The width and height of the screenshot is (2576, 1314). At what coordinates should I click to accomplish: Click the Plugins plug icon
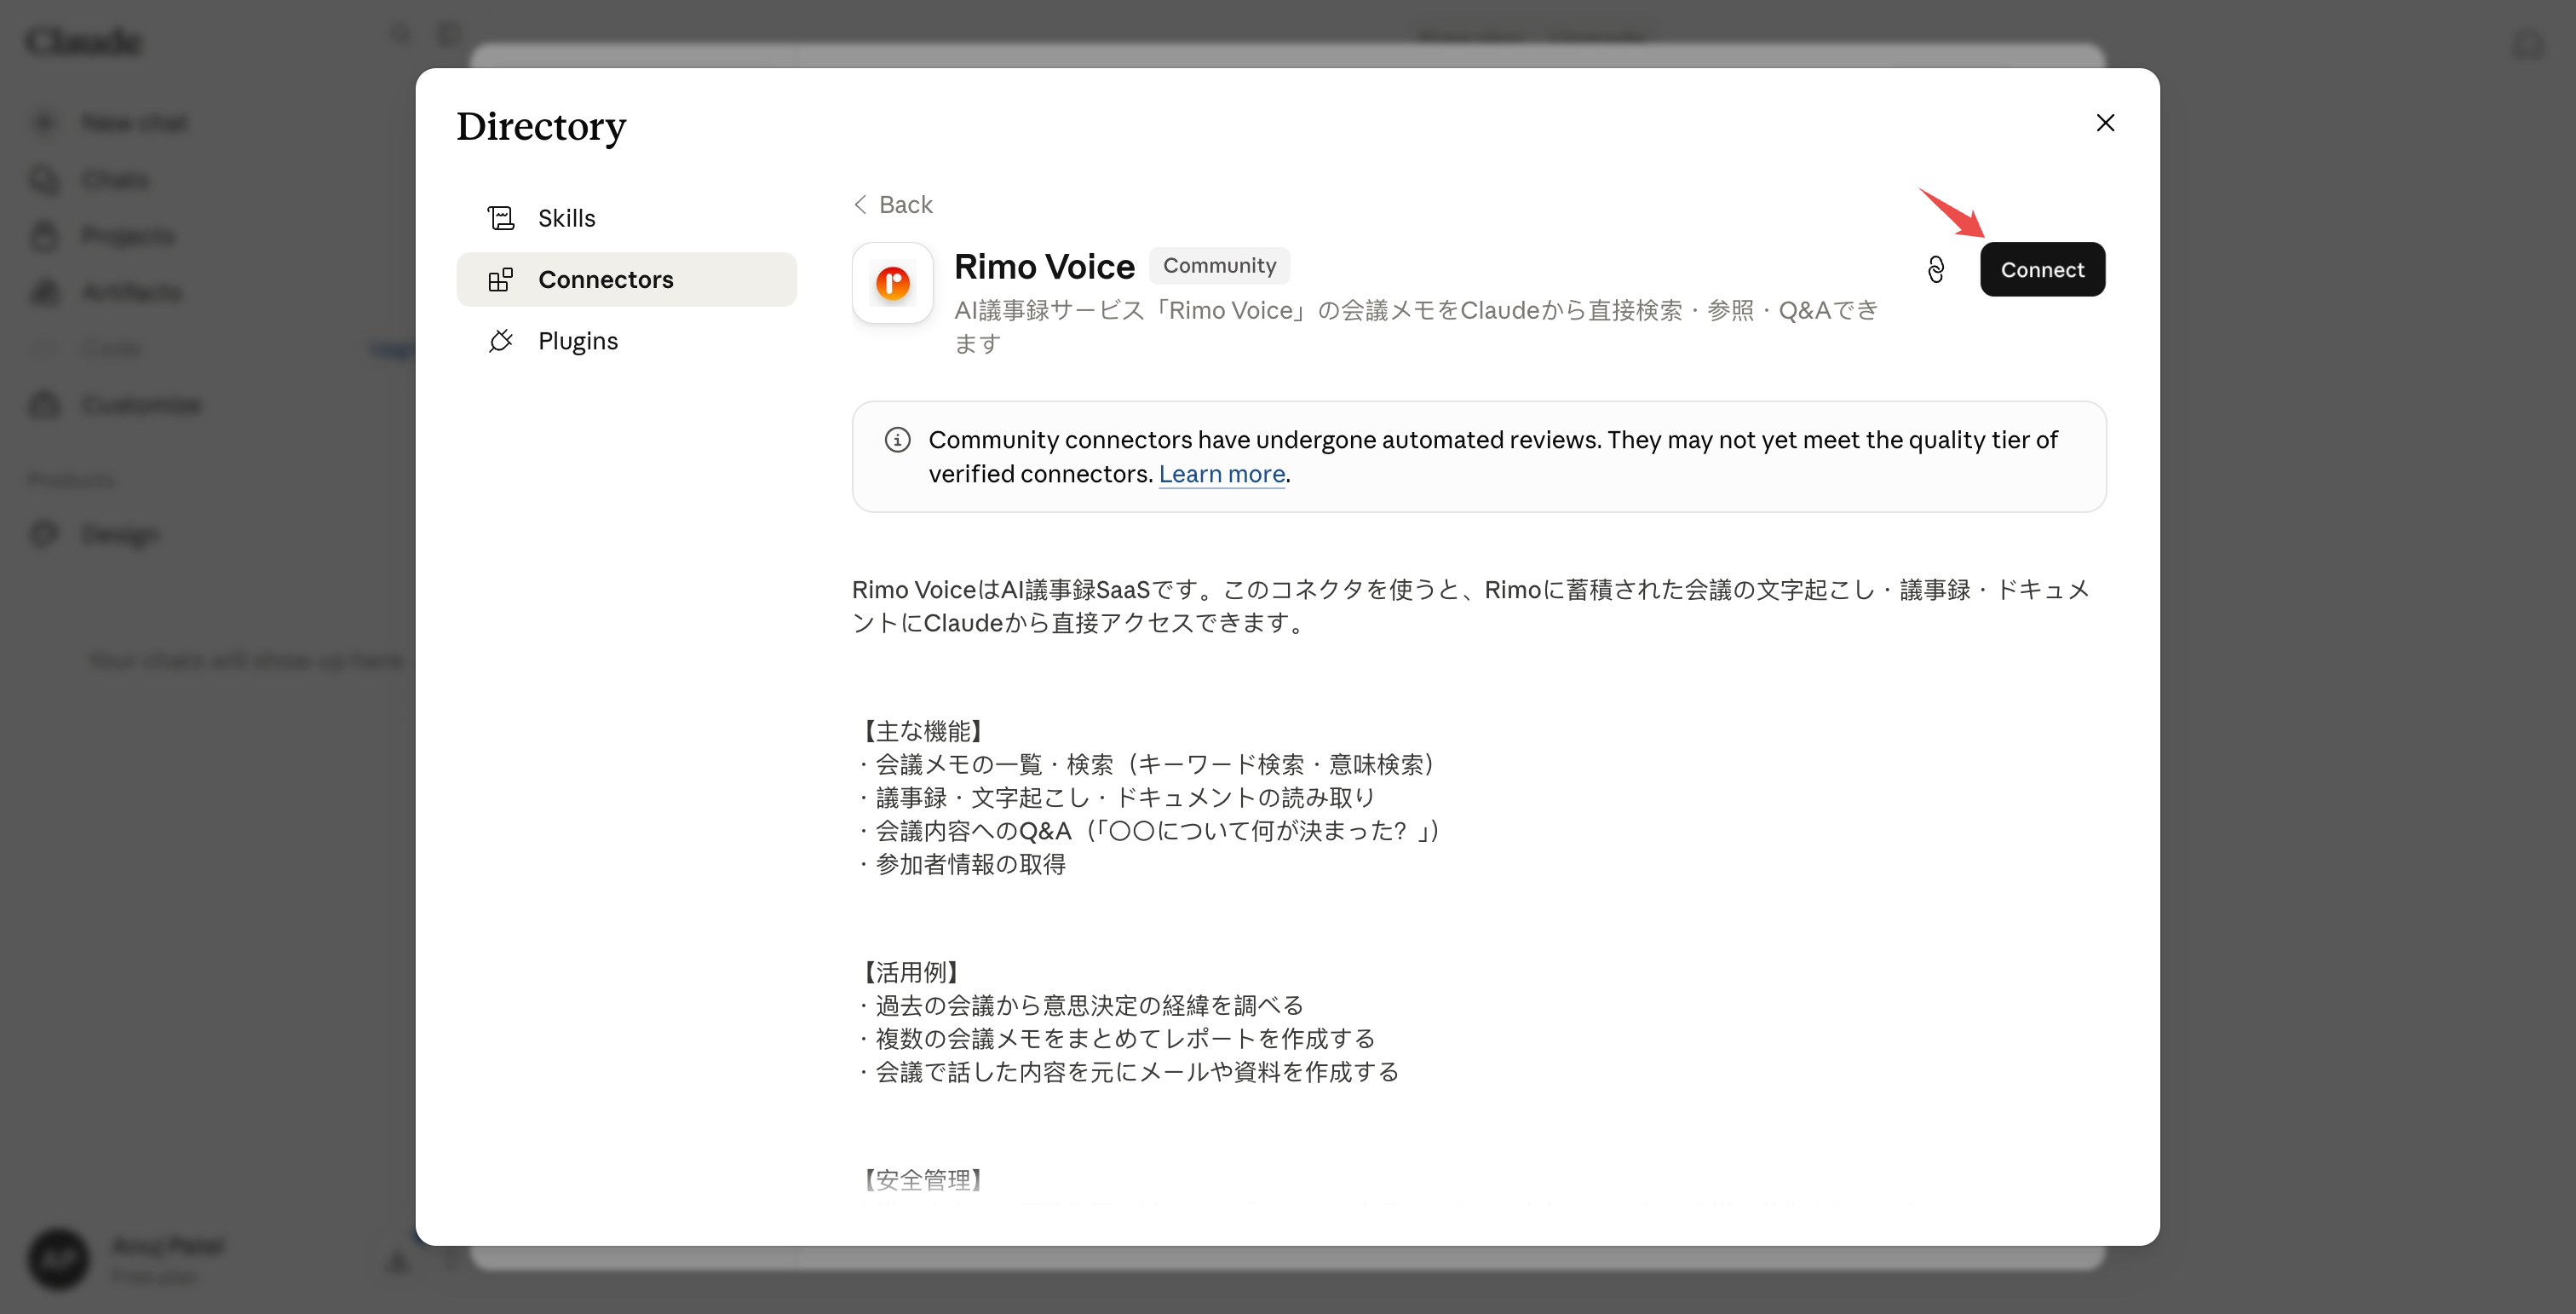[500, 341]
